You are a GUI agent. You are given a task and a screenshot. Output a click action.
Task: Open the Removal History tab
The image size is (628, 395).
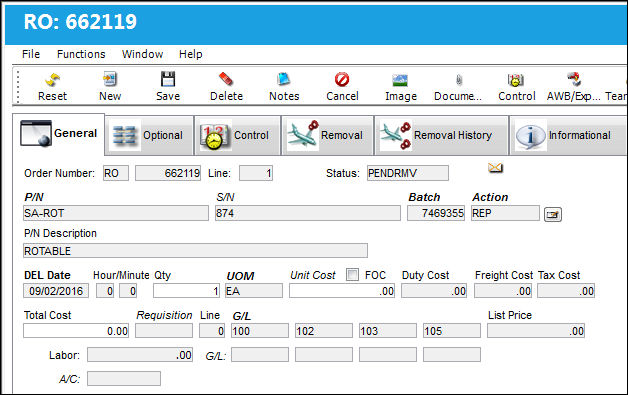pos(441,135)
